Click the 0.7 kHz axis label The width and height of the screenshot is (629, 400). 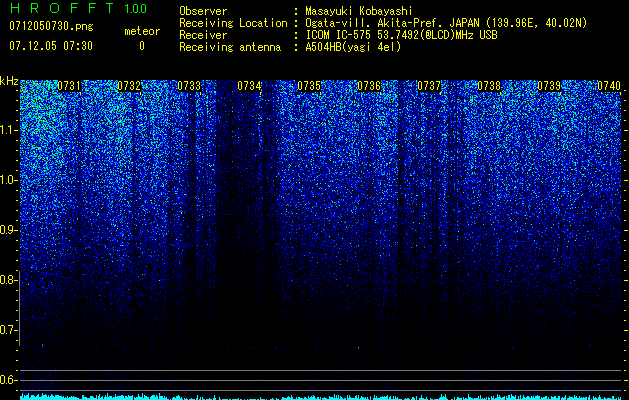9,330
